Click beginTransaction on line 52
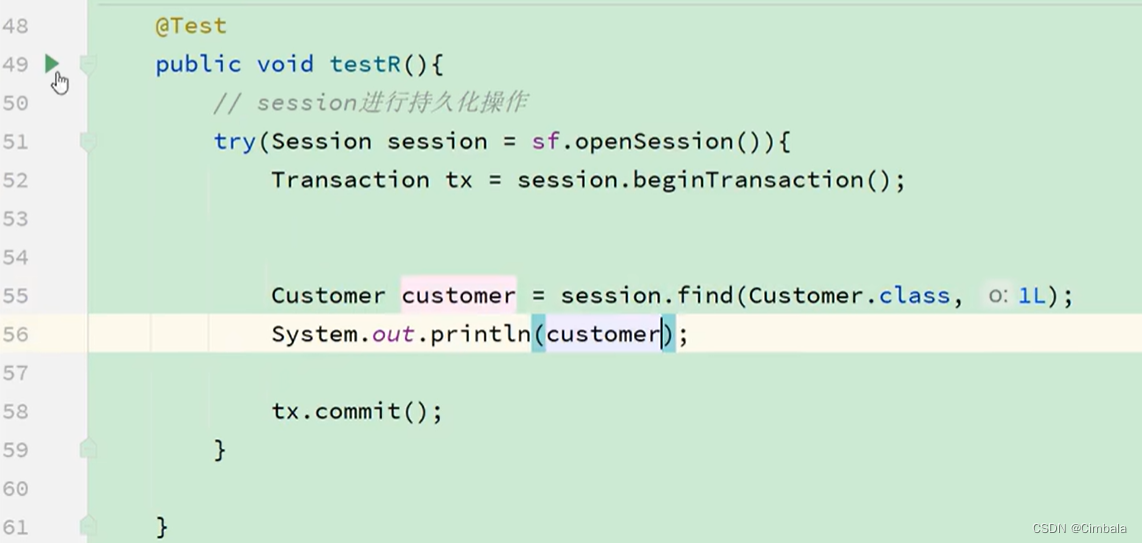The width and height of the screenshot is (1142, 543). click(x=748, y=180)
